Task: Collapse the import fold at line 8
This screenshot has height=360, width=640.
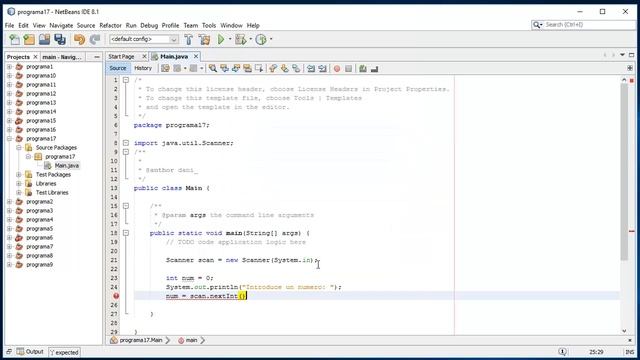Action: coord(126,143)
